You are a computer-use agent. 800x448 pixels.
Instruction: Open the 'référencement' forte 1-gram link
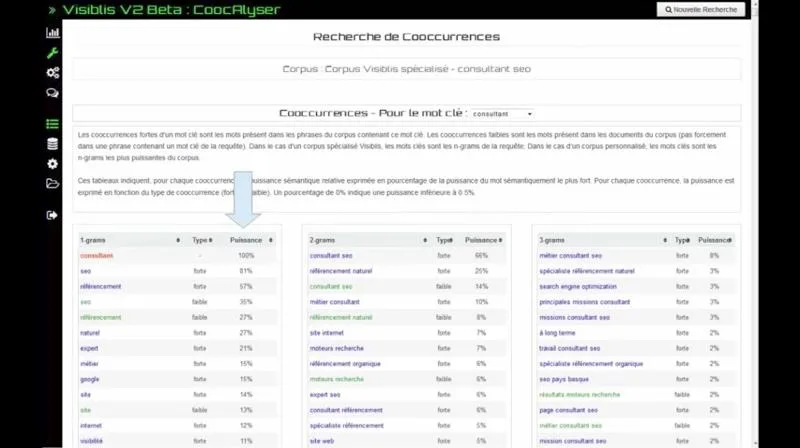101,286
